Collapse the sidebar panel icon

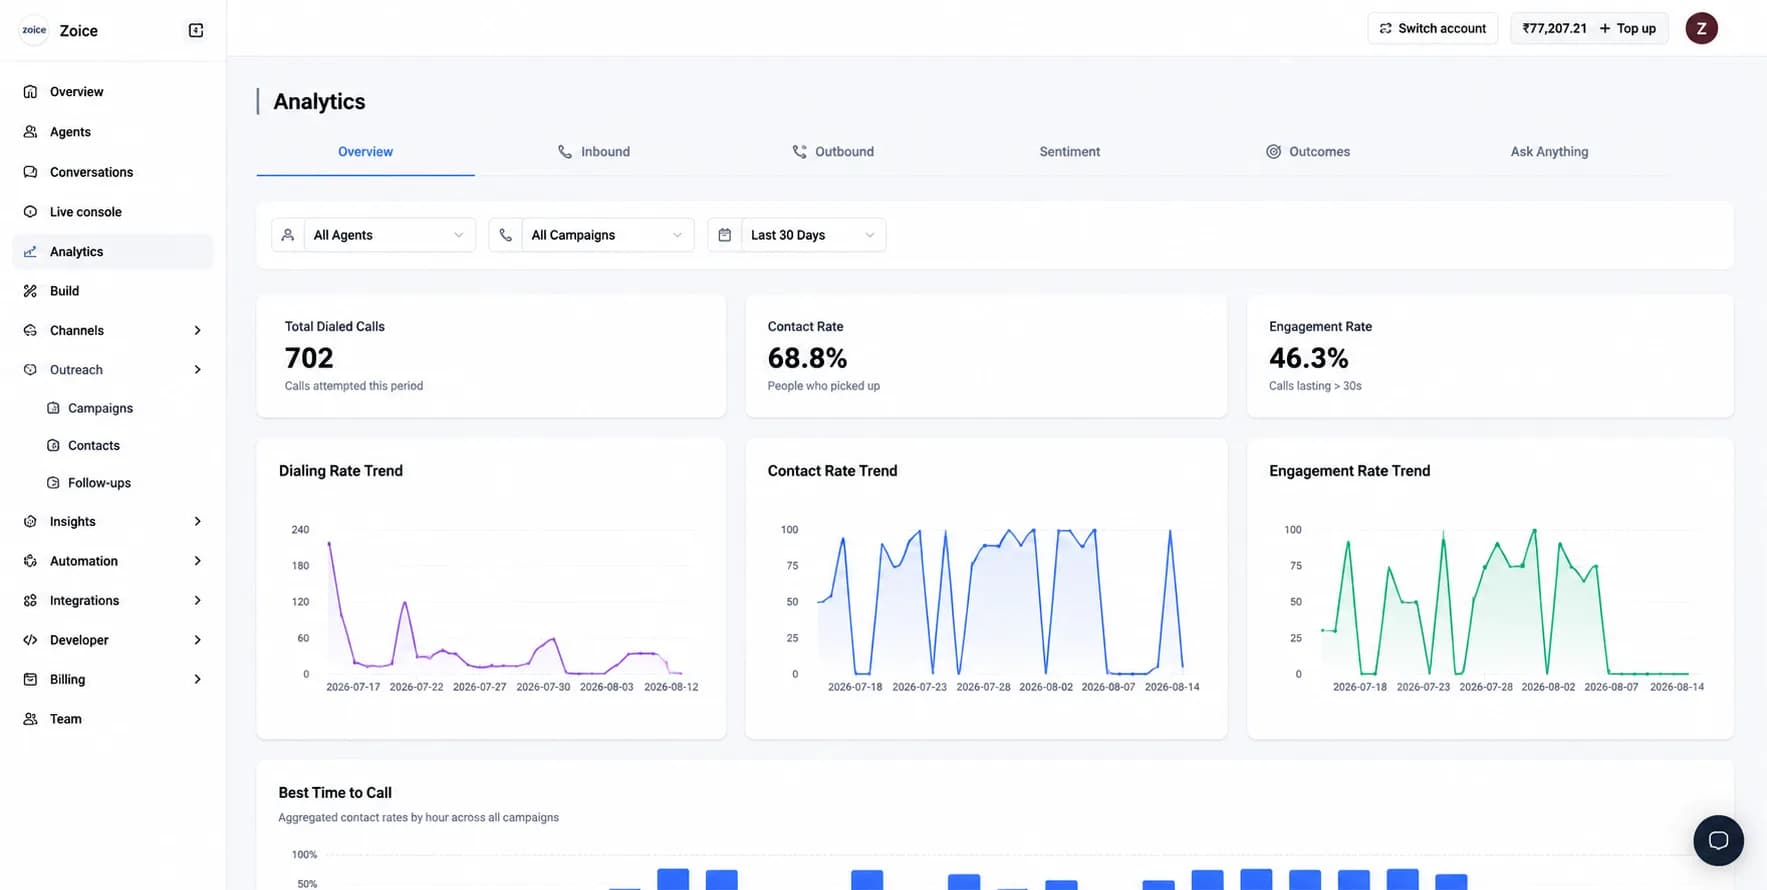(x=196, y=30)
